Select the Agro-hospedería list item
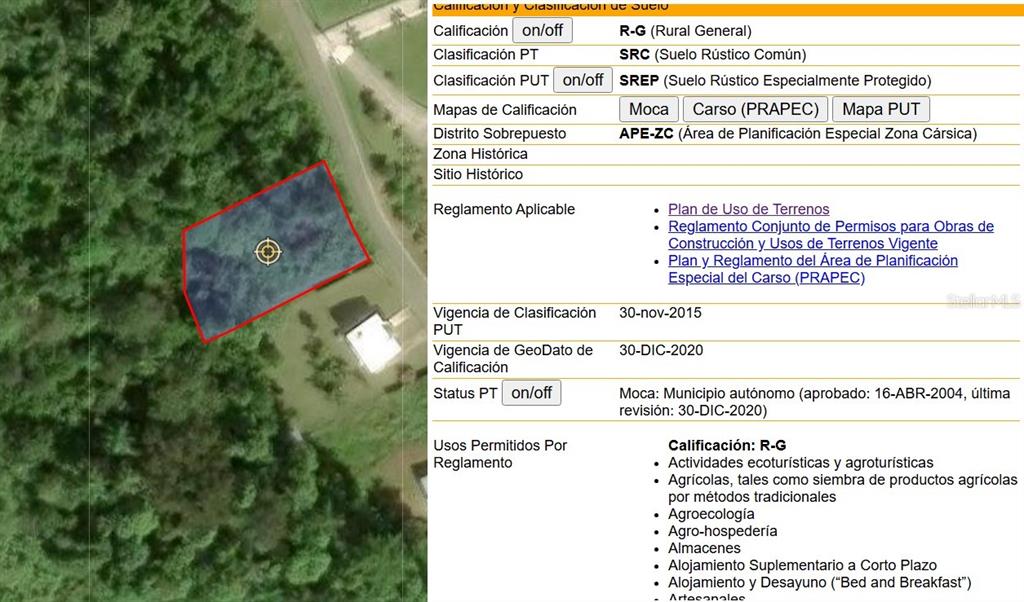The image size is (1024, 602). click(x=722, y=531)
